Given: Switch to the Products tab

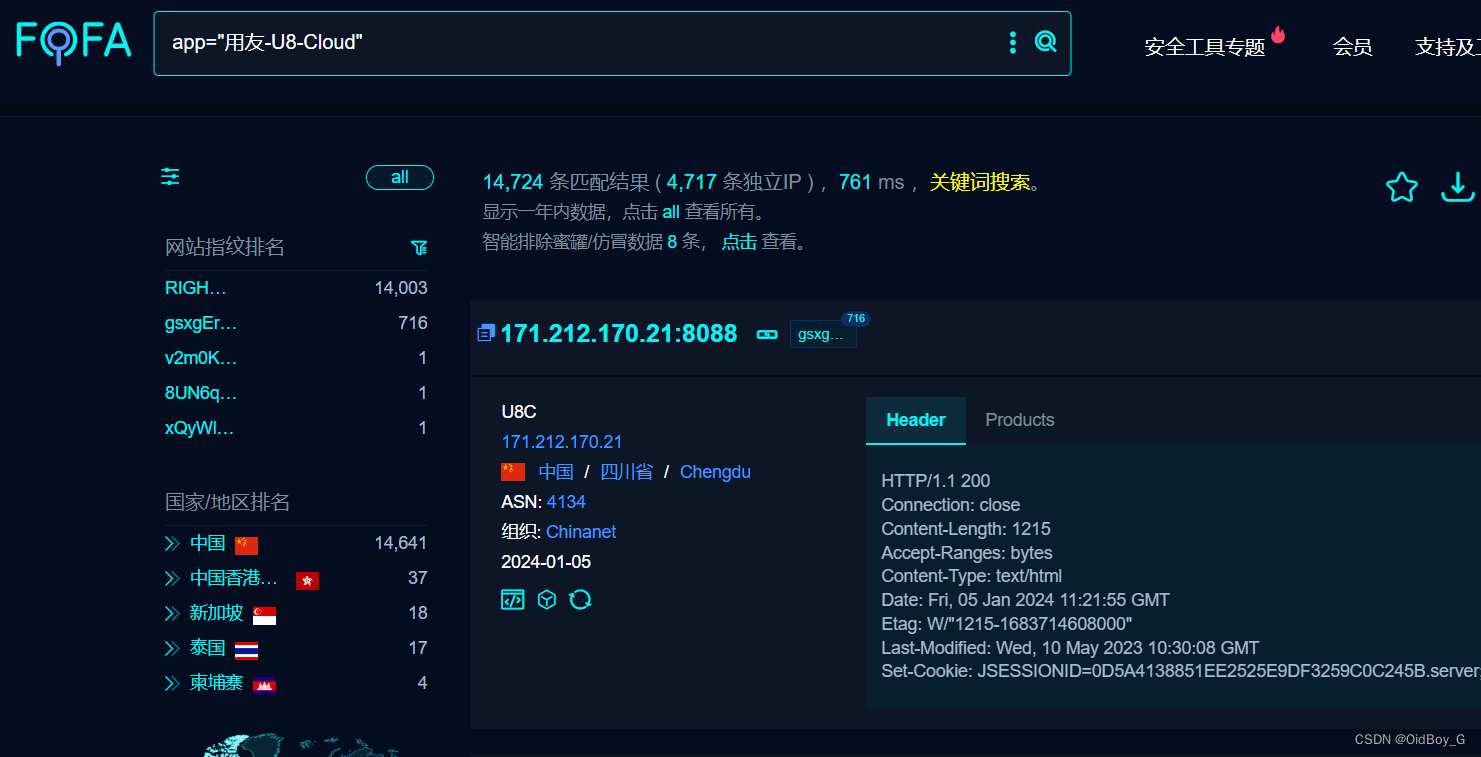Looking at the screenshot, I should pos(1020,420).
